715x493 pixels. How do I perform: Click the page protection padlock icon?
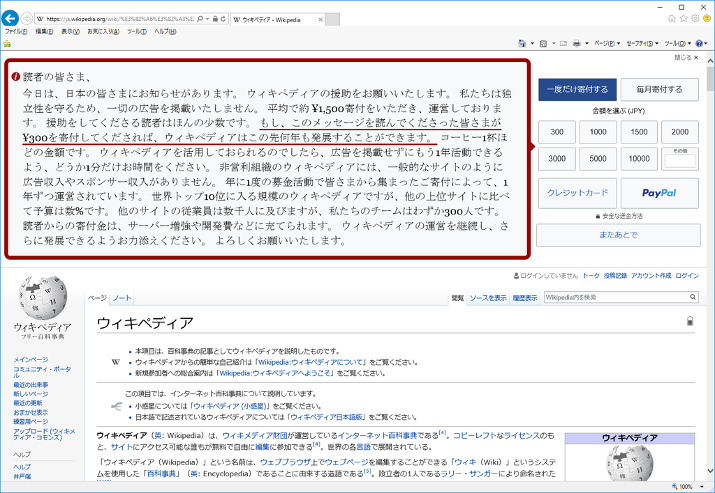pos(690,321)
